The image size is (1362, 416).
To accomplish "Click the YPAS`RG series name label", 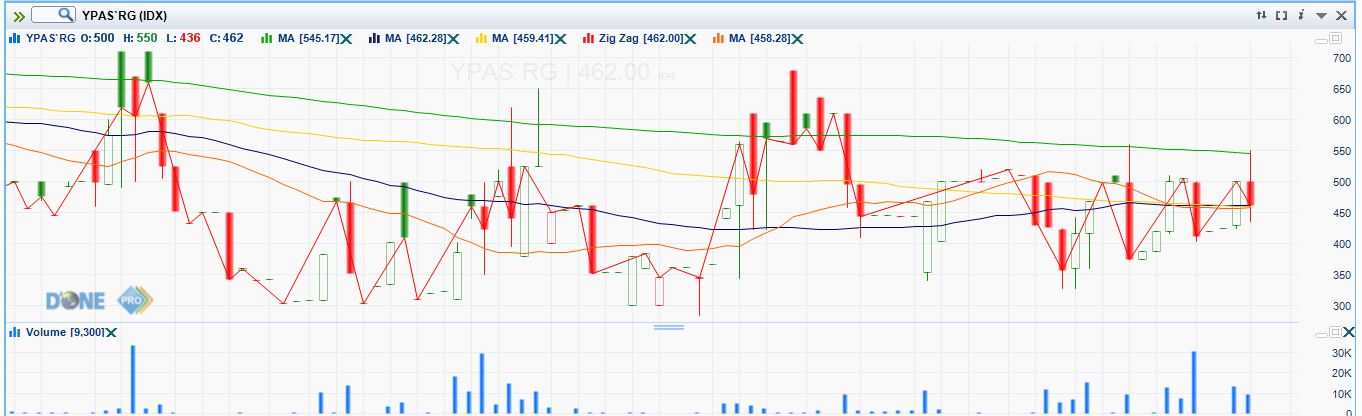I will point(50,38).
